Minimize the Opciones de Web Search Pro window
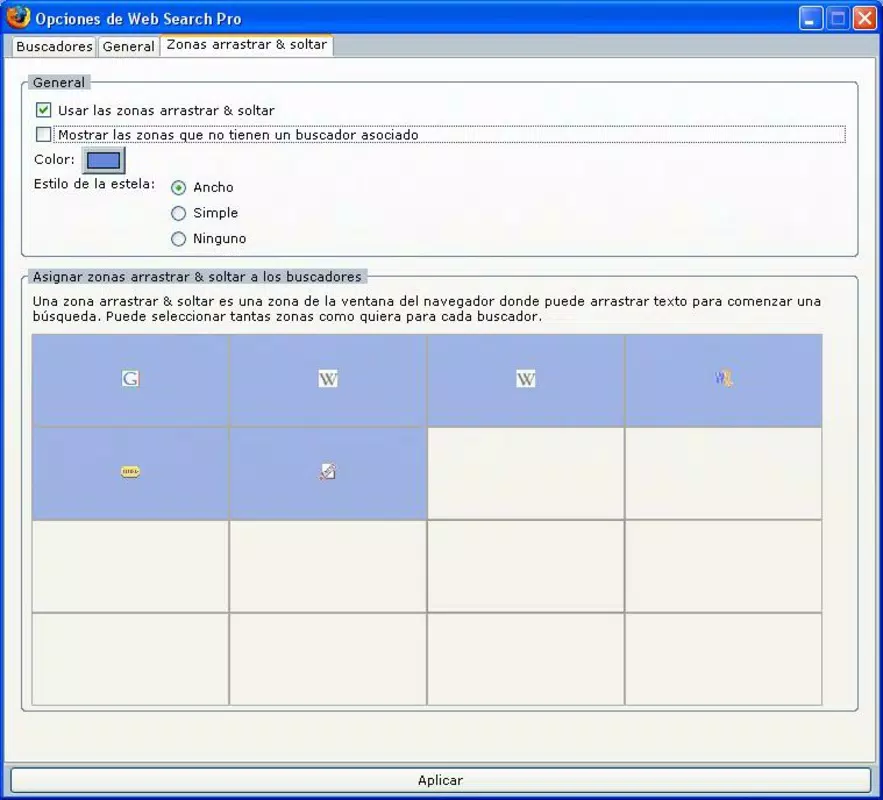The height and width of the screenshot is (800, 883). [x=810, y=19]
